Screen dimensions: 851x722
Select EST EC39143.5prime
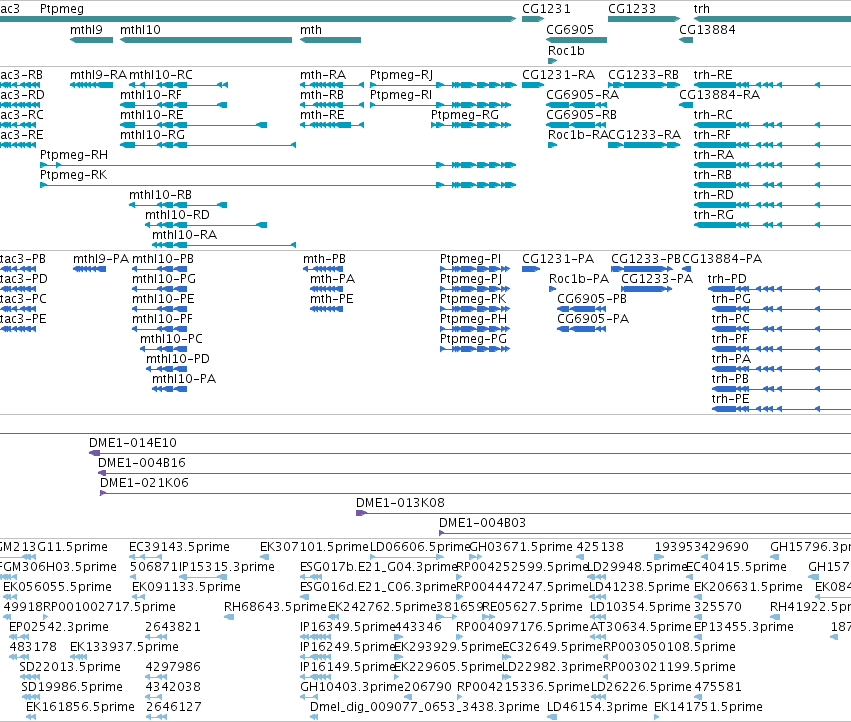coord(145,557)
